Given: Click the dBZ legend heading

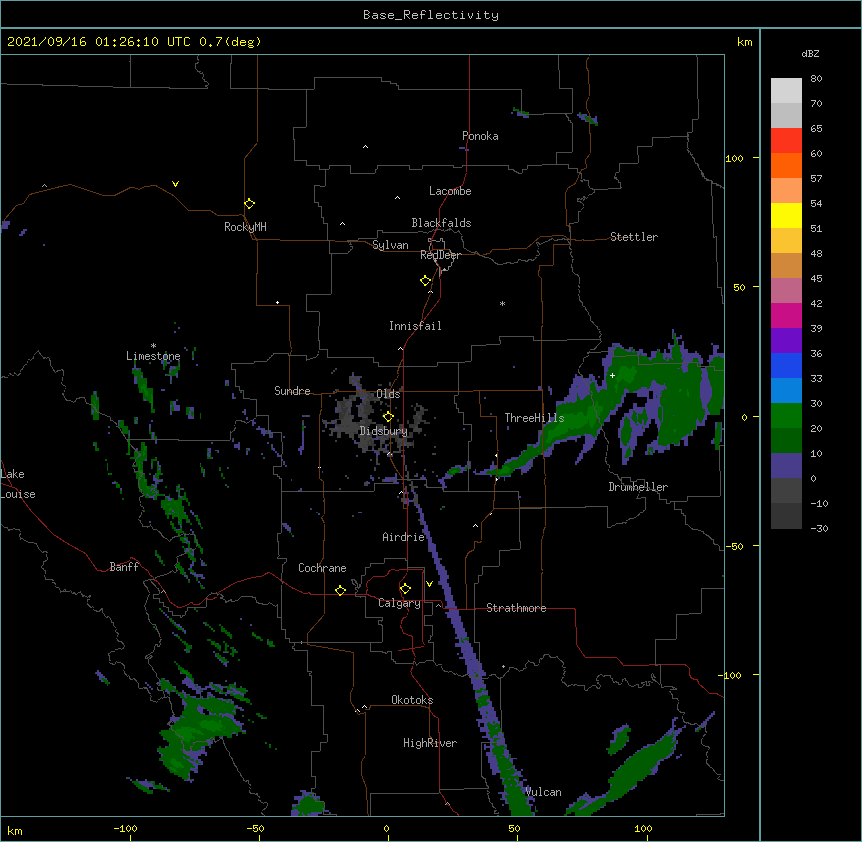Looking at the screenshot, I should 810,54.
